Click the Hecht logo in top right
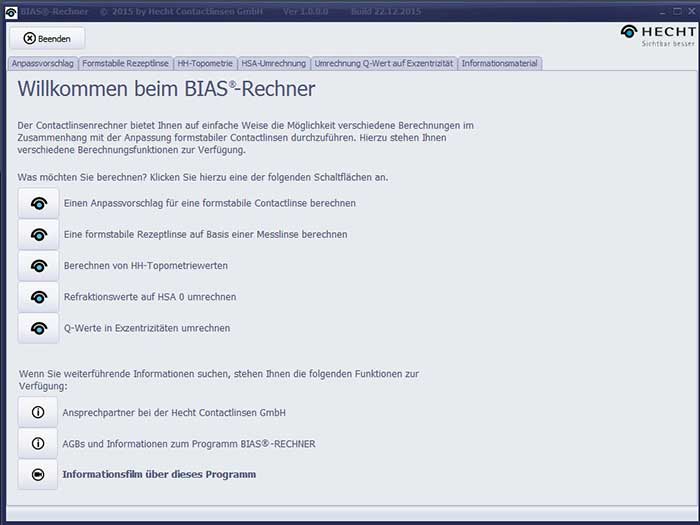This screenshot has height=525, width=700. (658, 35)
